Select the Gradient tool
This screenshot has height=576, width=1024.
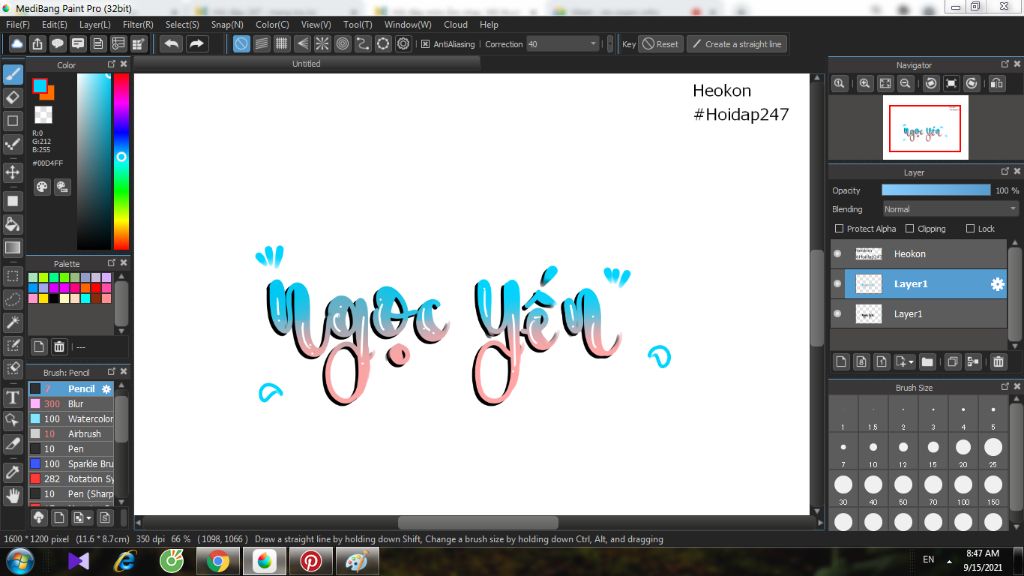(x=13, y=248)
